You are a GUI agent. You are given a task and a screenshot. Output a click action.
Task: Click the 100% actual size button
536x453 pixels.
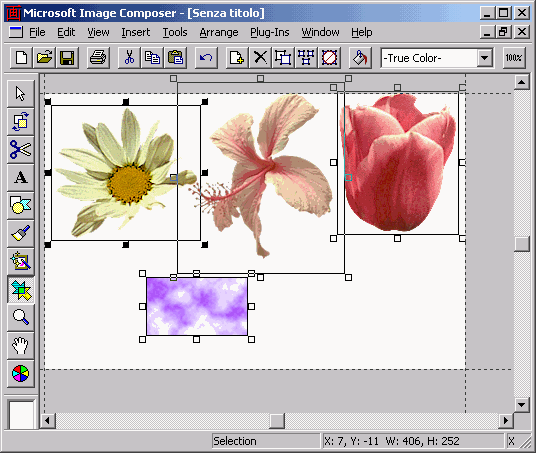[x=514, y=57]
